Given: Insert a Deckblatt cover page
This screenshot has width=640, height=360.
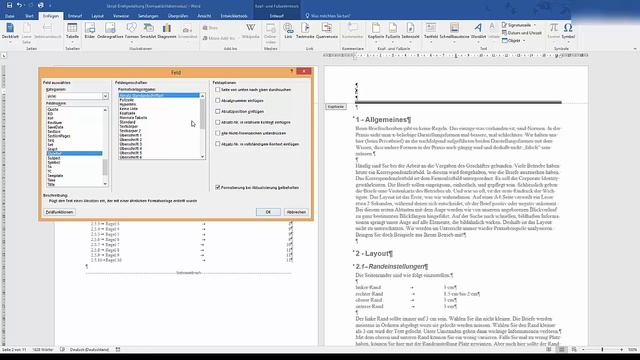Looking at the screenshot, I should click(10, 31).
